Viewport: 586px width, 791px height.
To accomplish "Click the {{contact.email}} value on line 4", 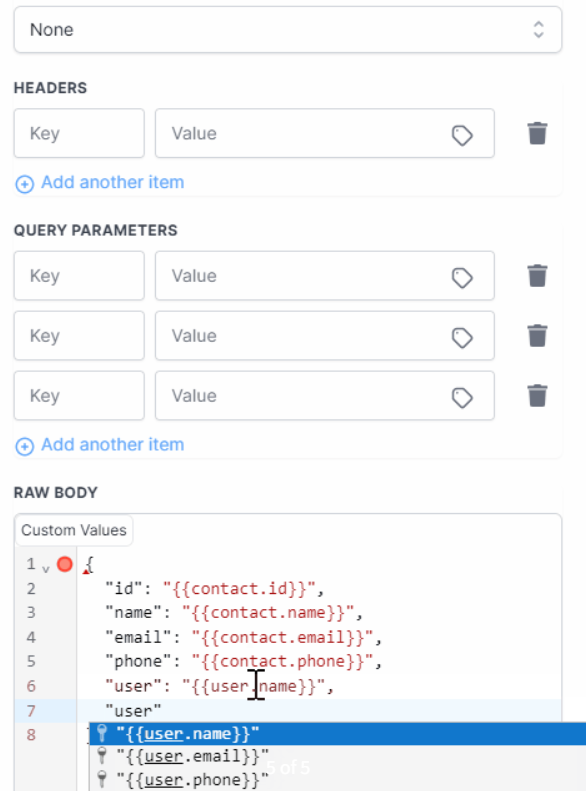I will point(282,637).
